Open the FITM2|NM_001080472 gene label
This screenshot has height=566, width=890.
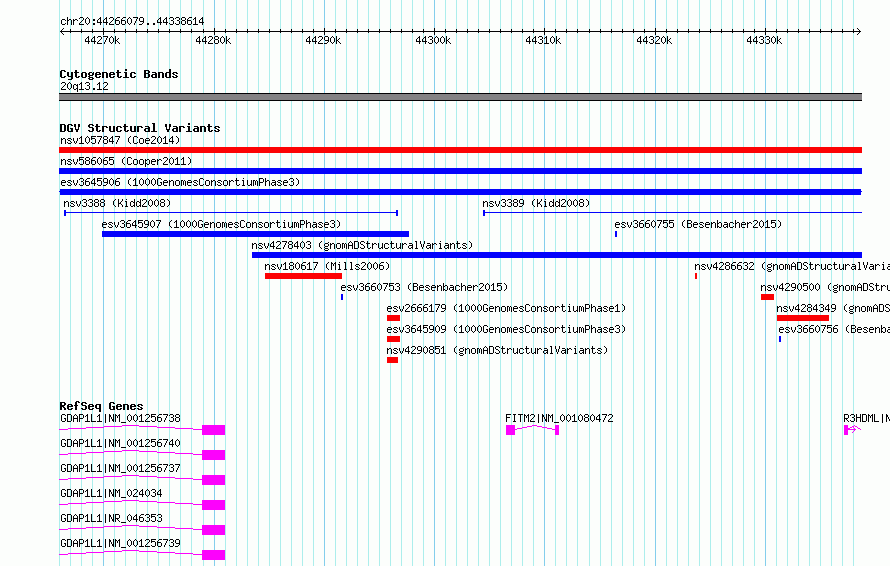(559, 418)
